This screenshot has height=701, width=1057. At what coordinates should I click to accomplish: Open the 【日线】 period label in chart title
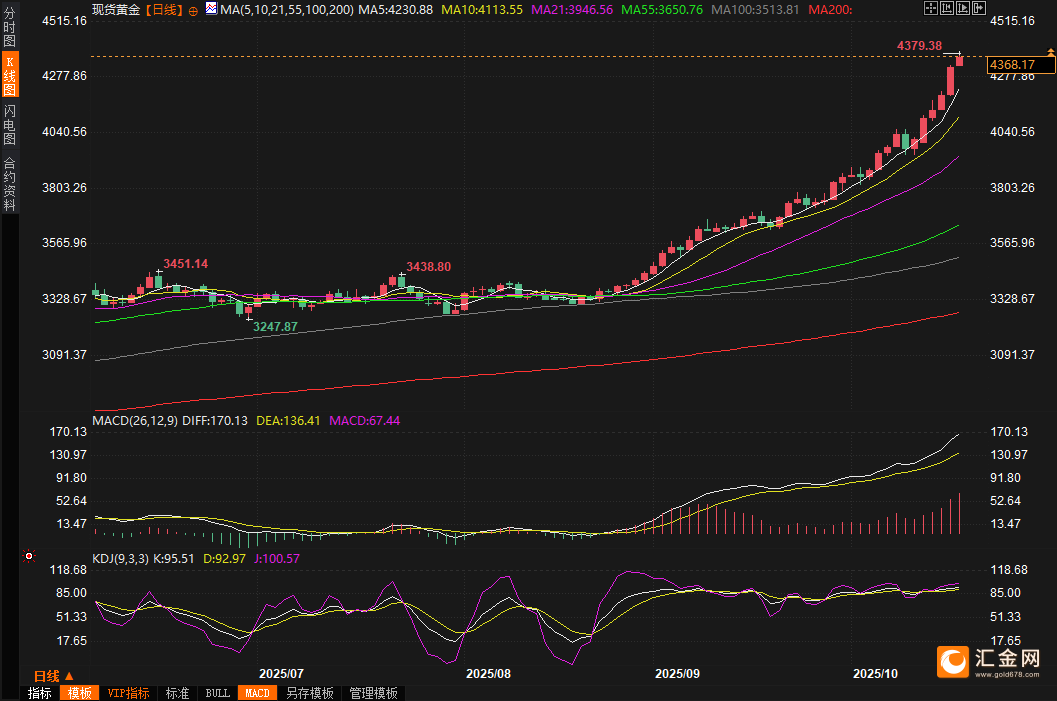(163, 9)
